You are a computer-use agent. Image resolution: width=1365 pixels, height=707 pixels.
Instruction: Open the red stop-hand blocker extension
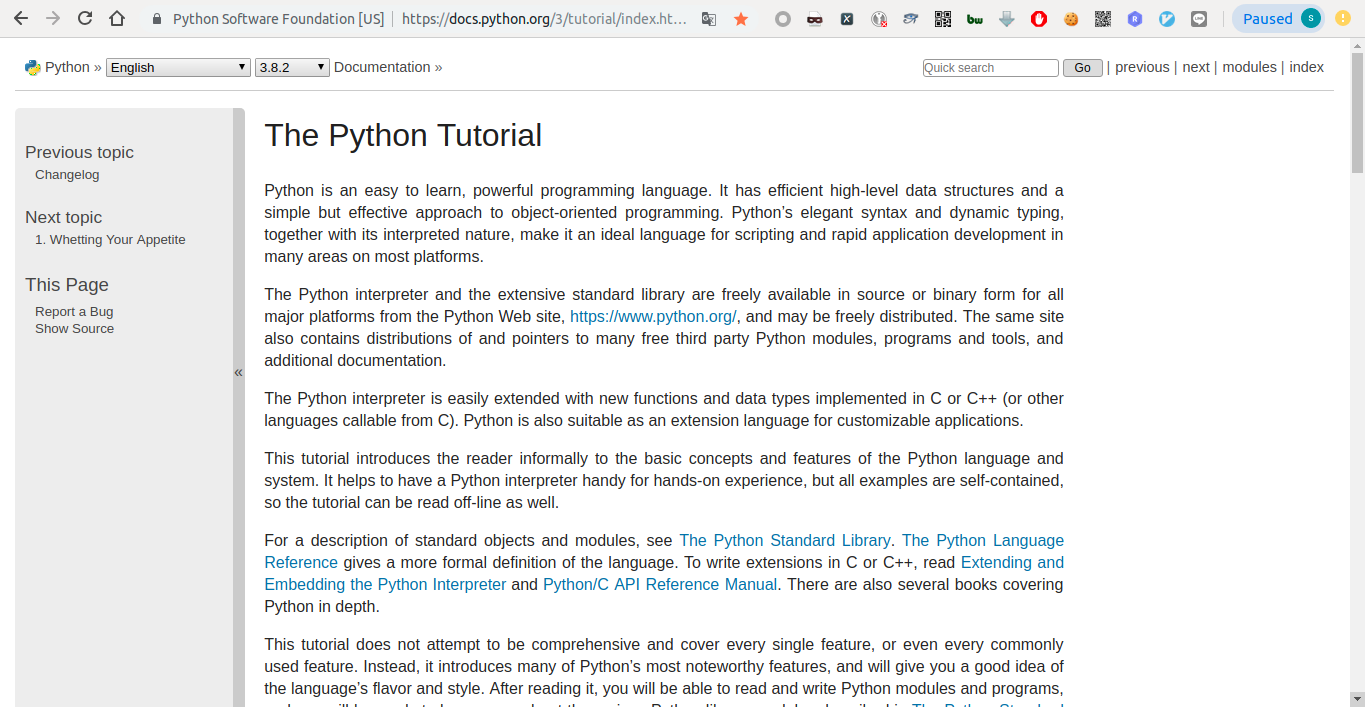(1038, 18)
